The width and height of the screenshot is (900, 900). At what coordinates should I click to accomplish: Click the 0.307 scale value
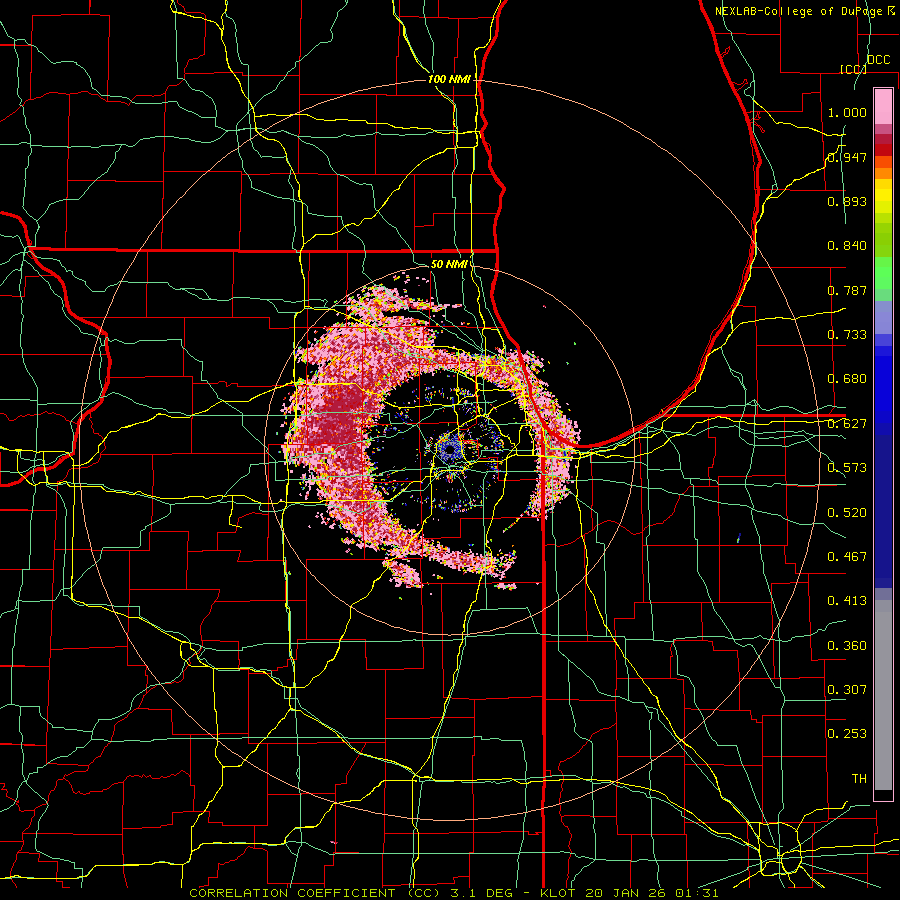(x=847, y=690)
